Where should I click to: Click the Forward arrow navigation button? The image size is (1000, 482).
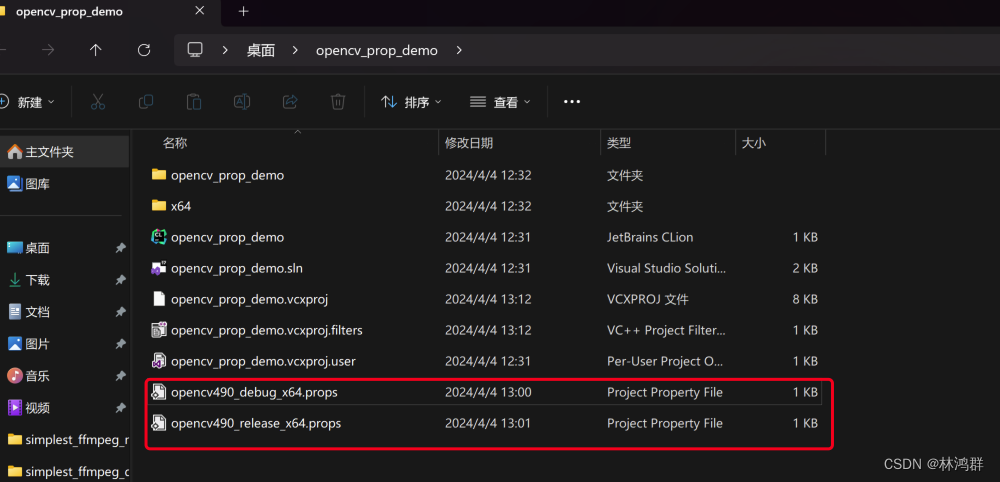click(48, 50)
